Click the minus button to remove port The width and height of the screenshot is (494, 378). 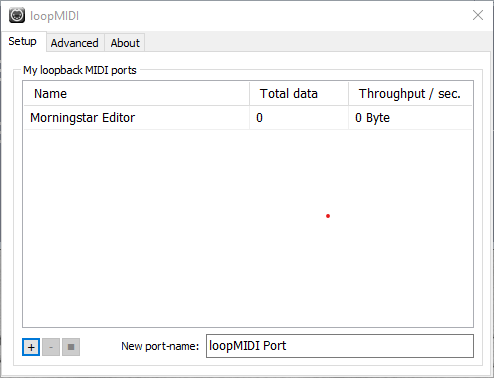(x=51, y=347)
